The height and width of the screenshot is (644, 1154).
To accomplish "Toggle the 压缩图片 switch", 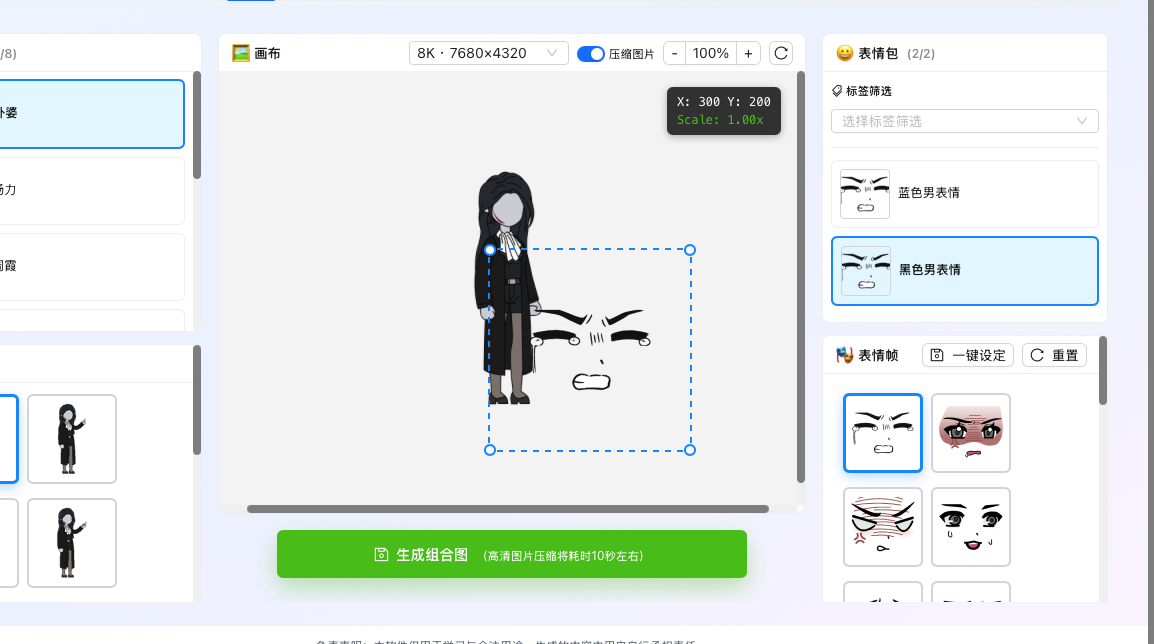I will tap(591, 53).
